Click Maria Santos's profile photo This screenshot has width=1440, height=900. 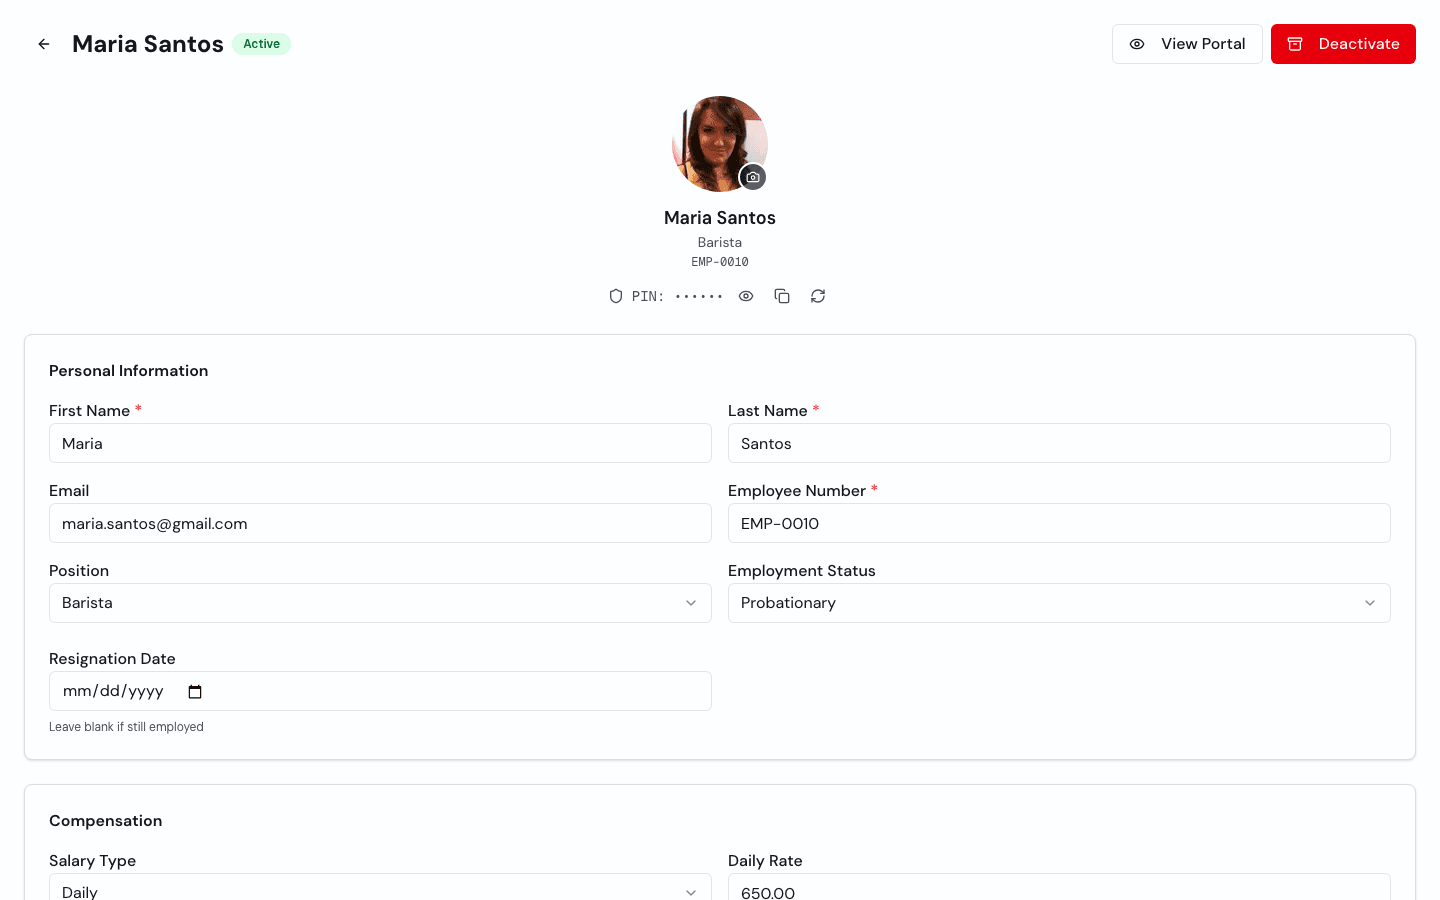(720, 144)
